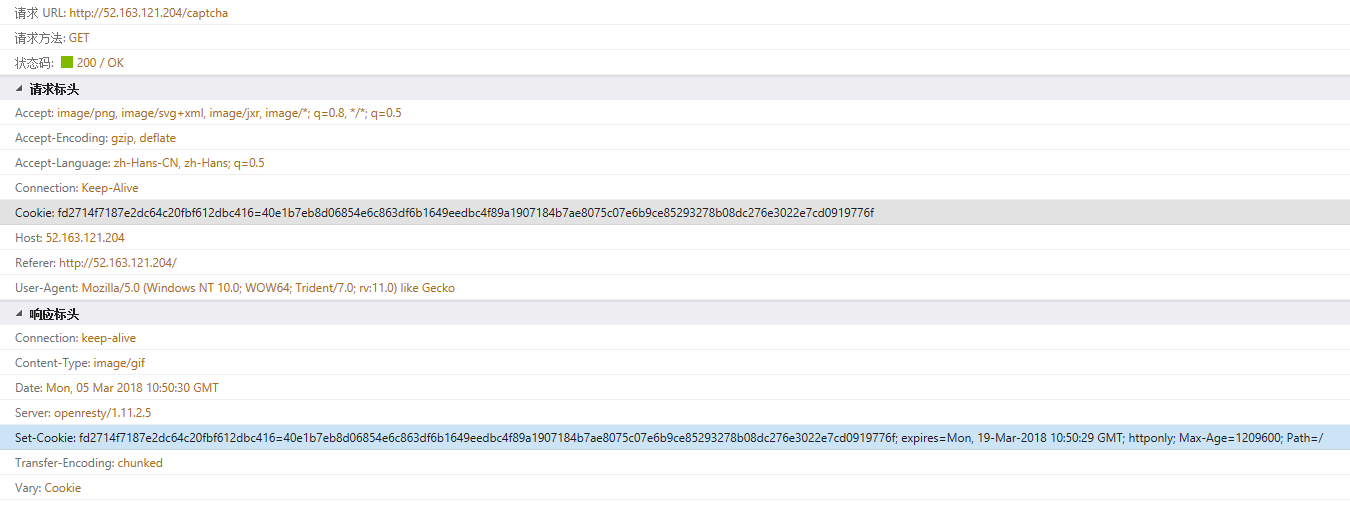Viewport: 1350px width, 508px height.
Task: Select the 200 / OK status text
Action: tap(100, 63)
